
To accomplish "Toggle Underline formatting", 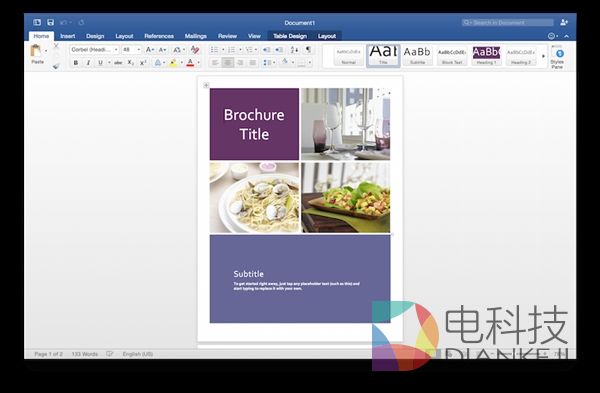I will tap(100, 63).
